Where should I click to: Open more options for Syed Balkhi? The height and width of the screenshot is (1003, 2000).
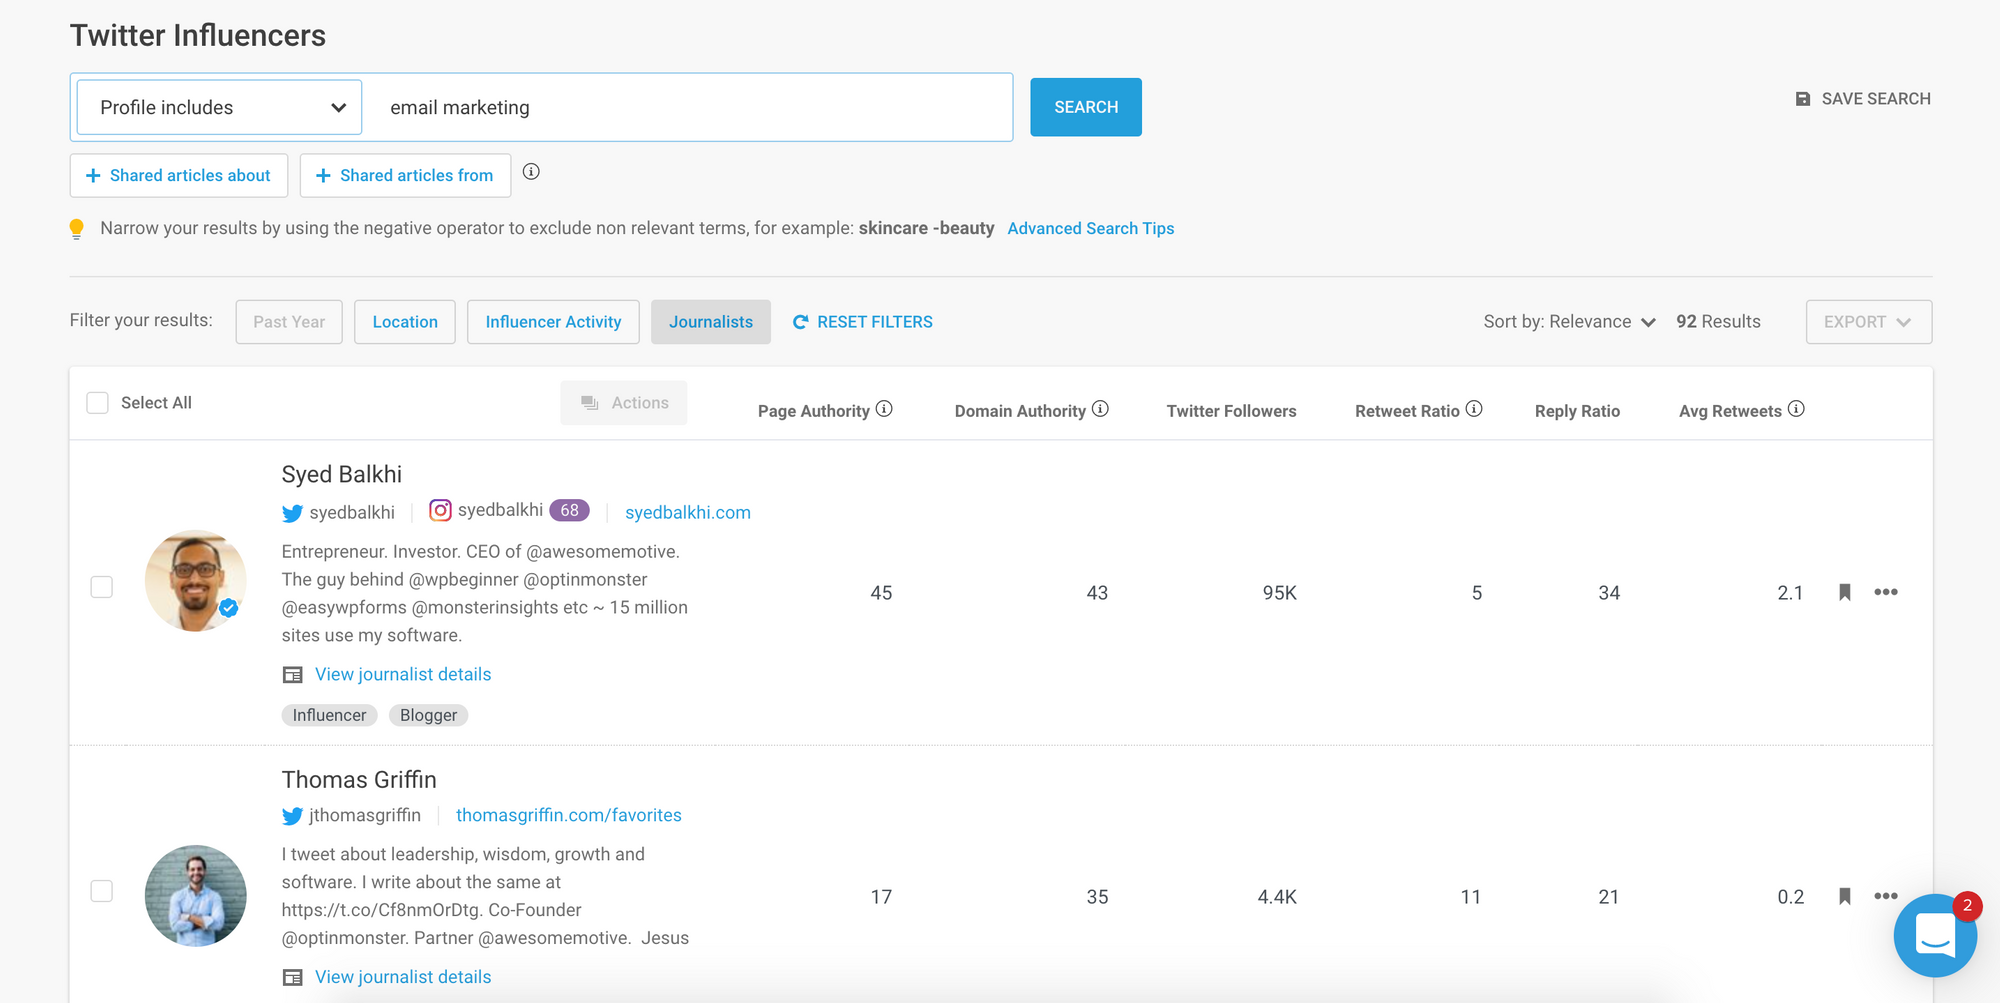click(1886, 592)
